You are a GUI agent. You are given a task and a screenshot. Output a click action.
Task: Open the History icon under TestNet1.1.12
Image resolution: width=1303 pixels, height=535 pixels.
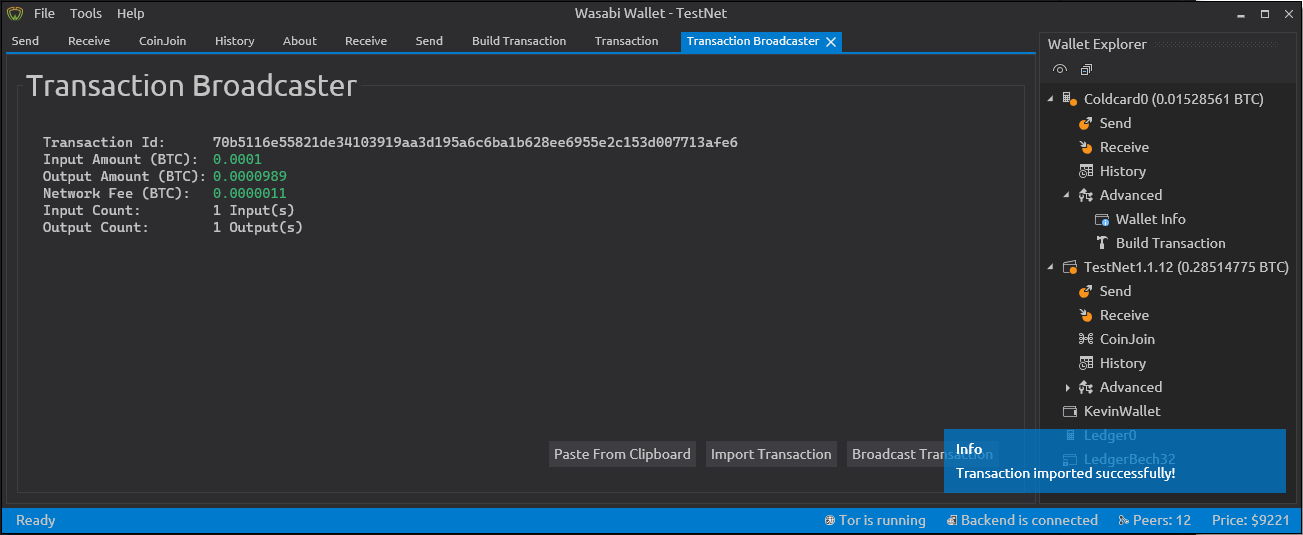[1087, 363]
